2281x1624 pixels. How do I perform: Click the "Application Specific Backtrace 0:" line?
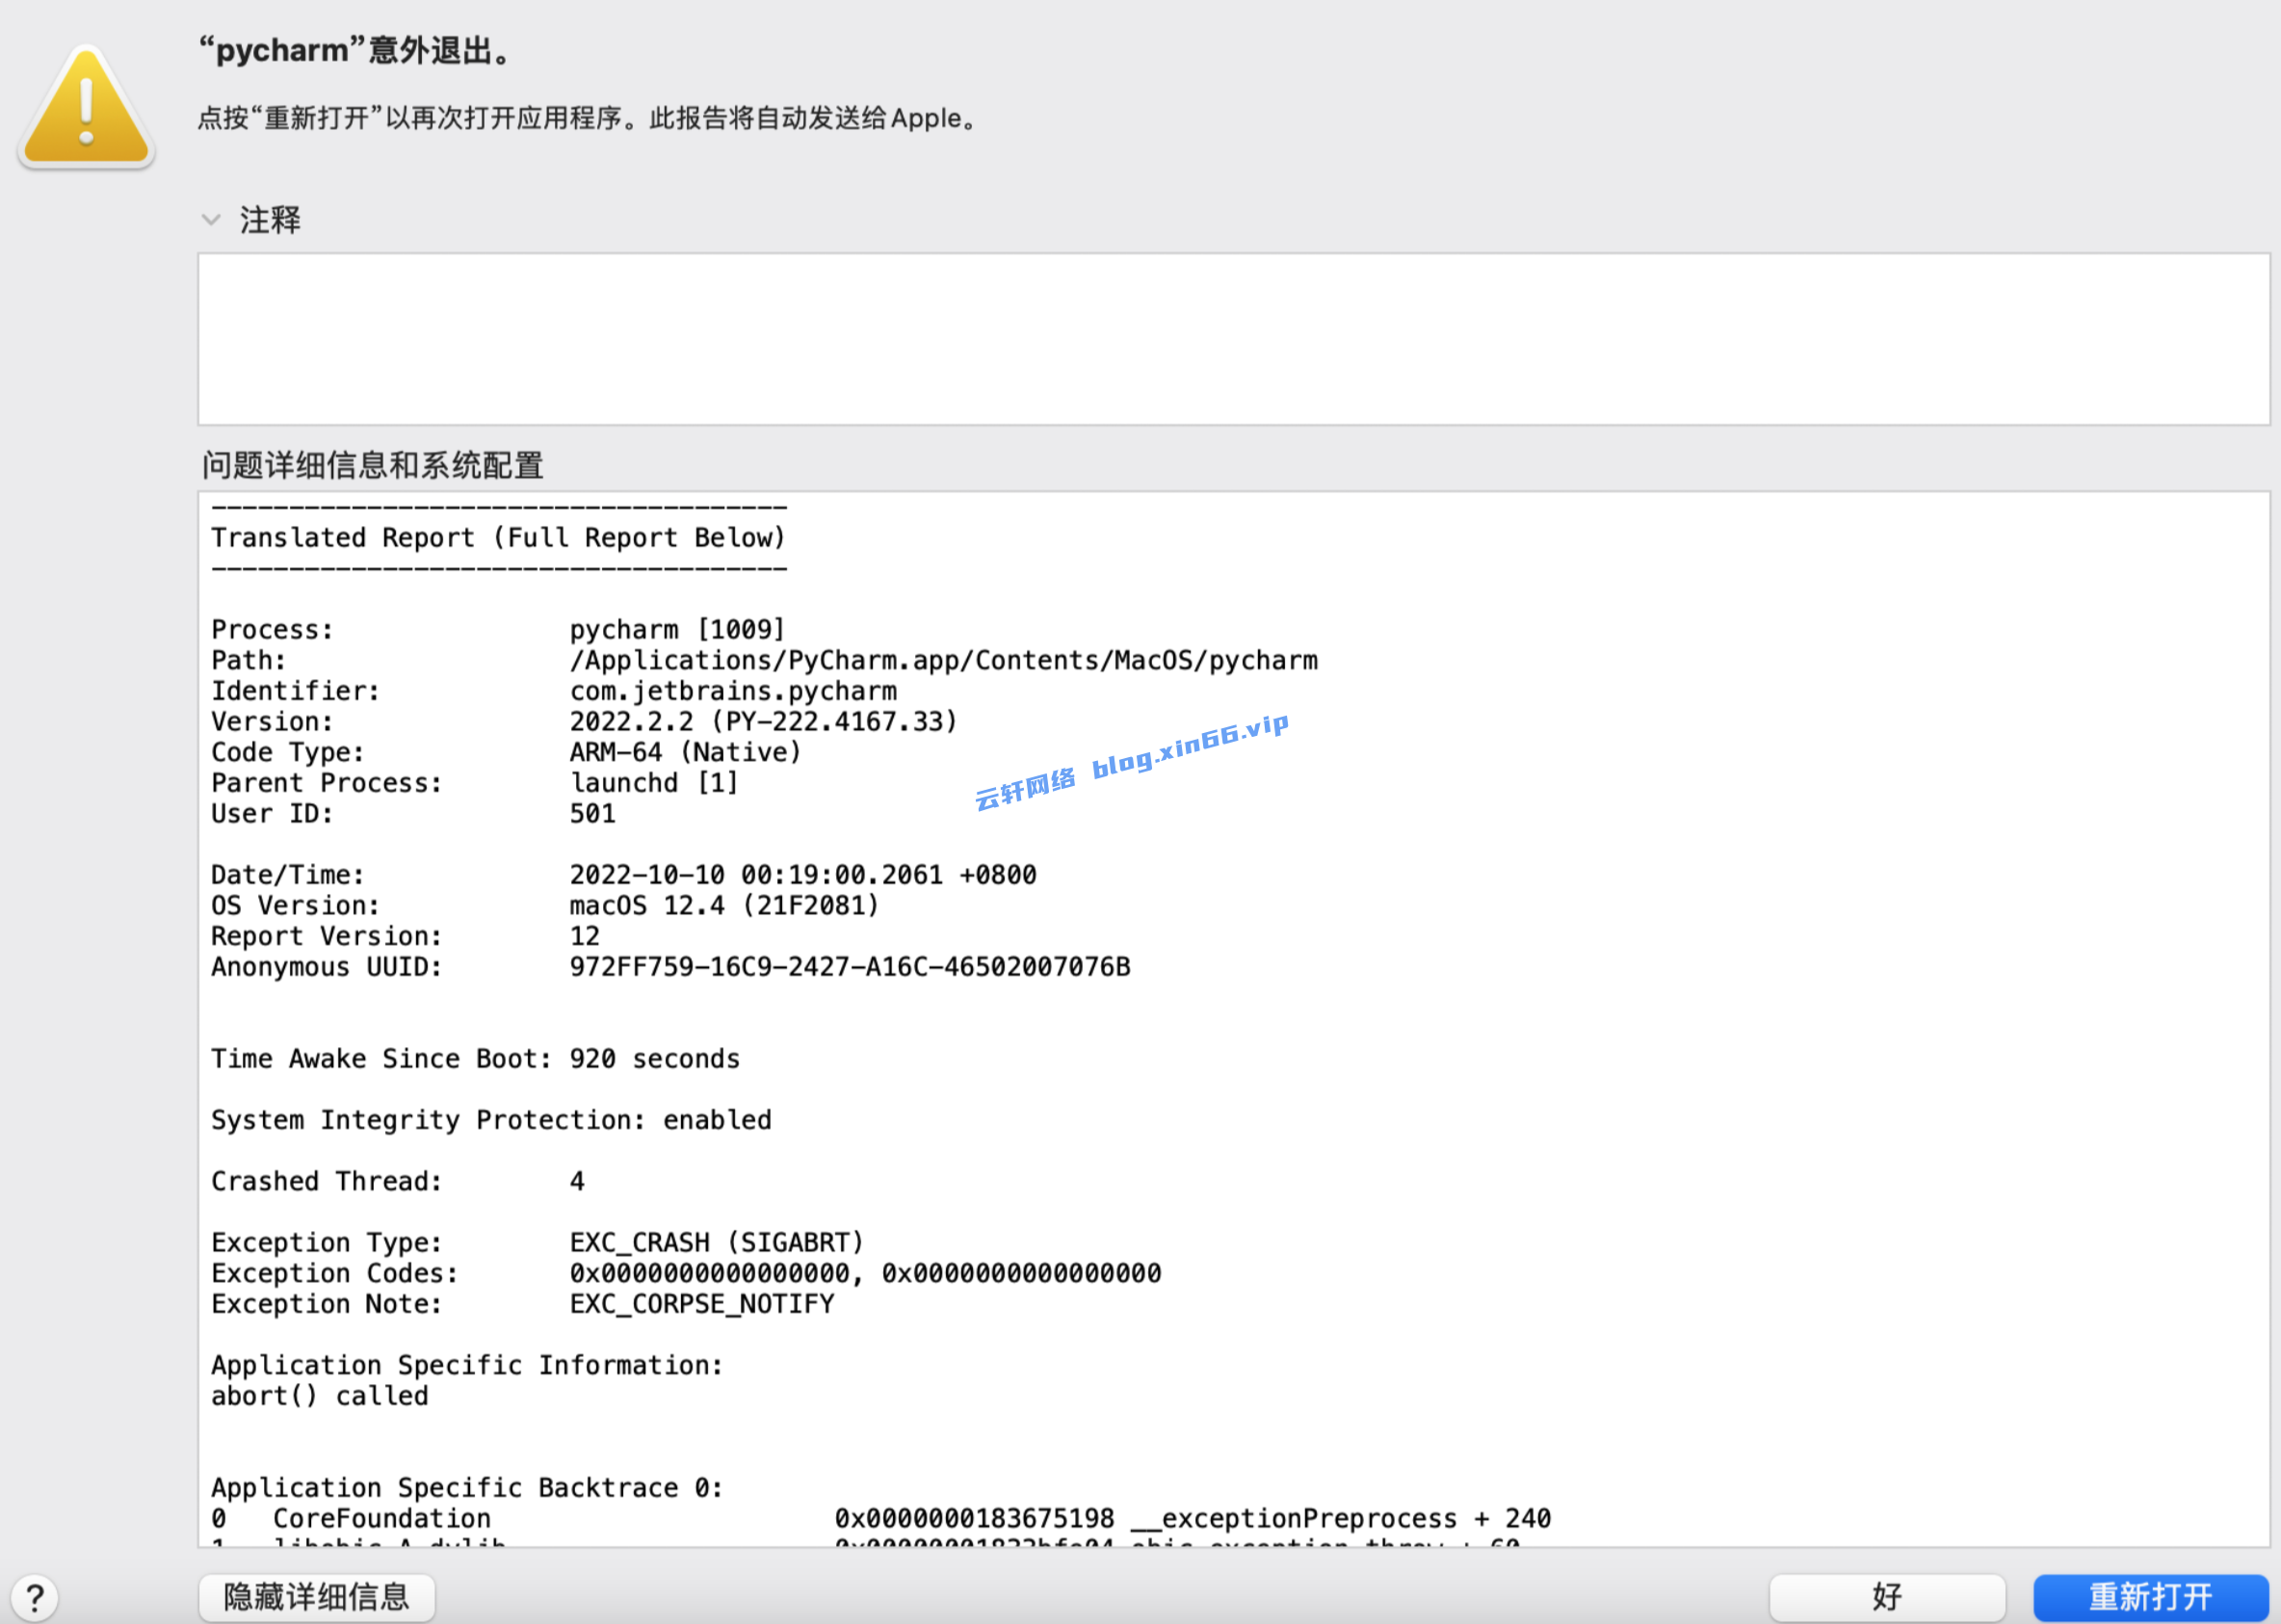point(467,1488)
